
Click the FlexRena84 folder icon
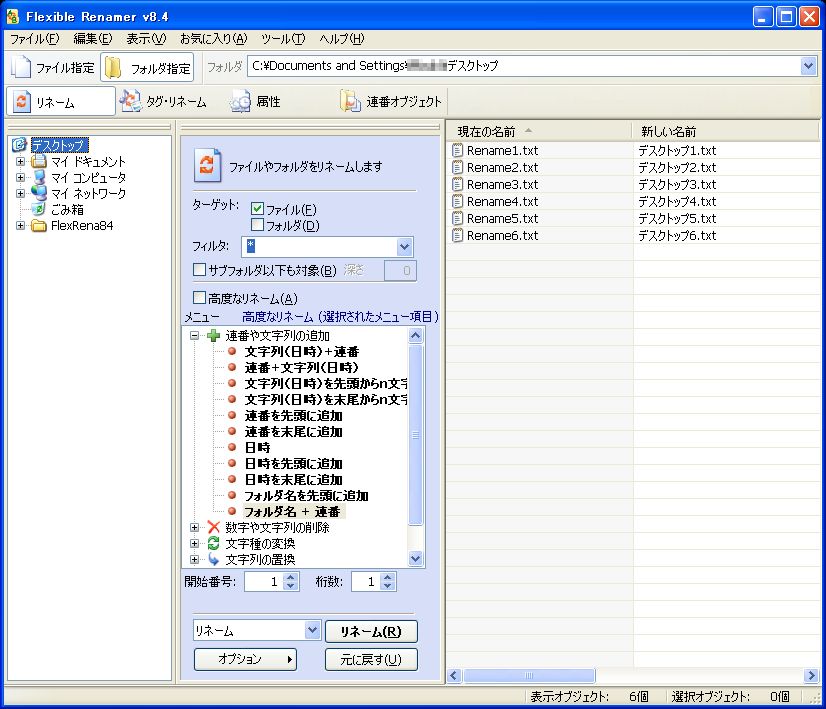tap(38, 225)
